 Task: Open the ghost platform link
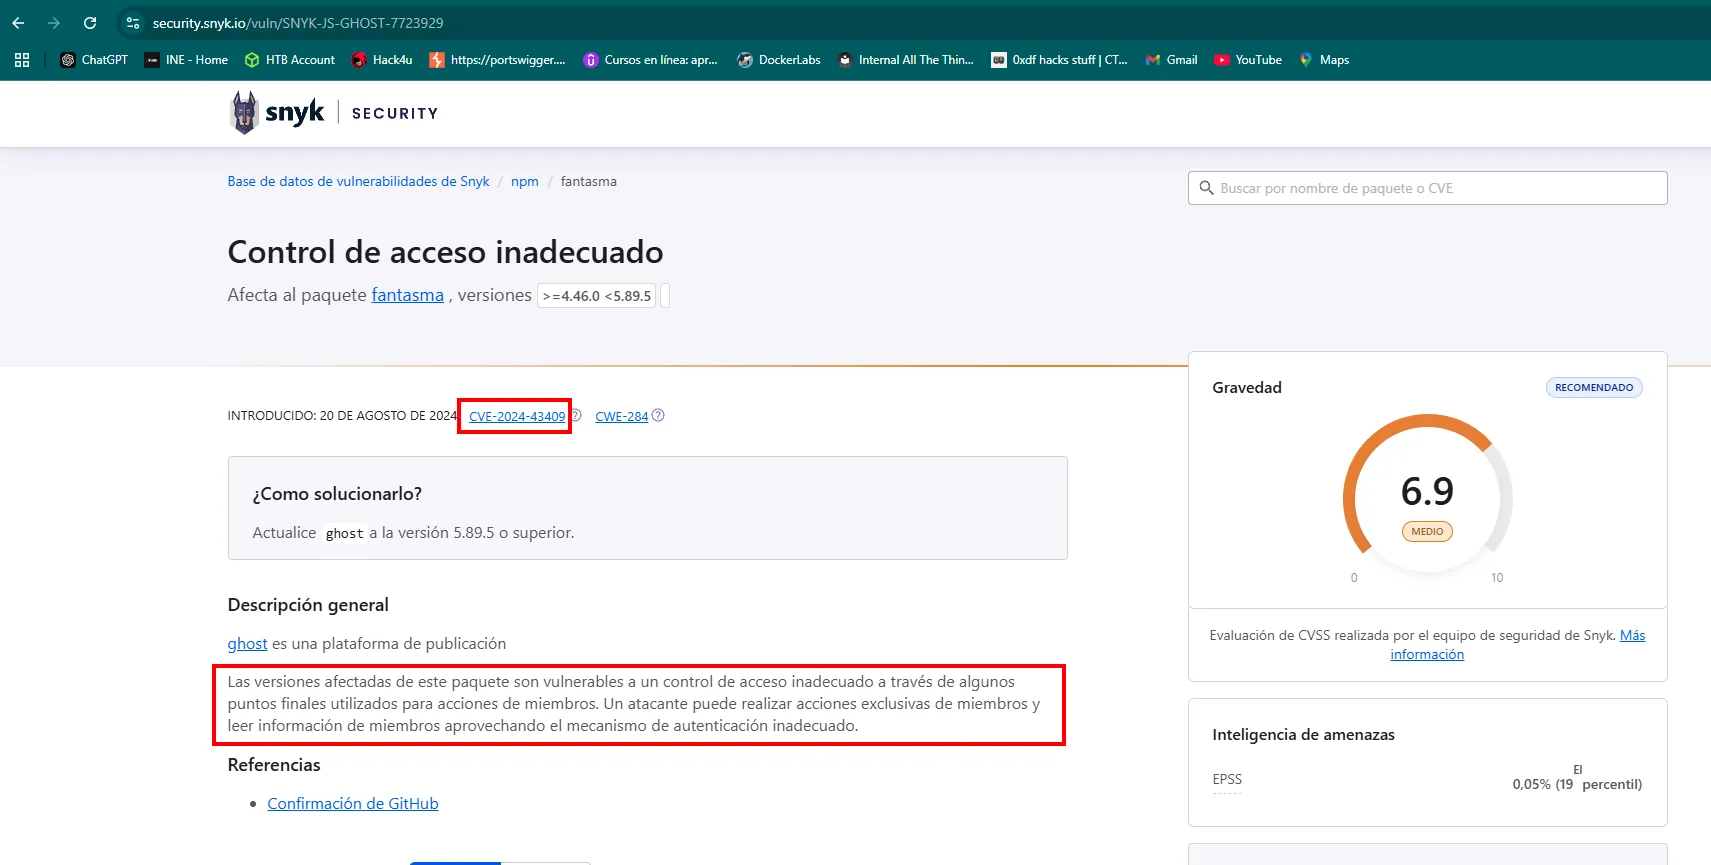click(247, 643)
